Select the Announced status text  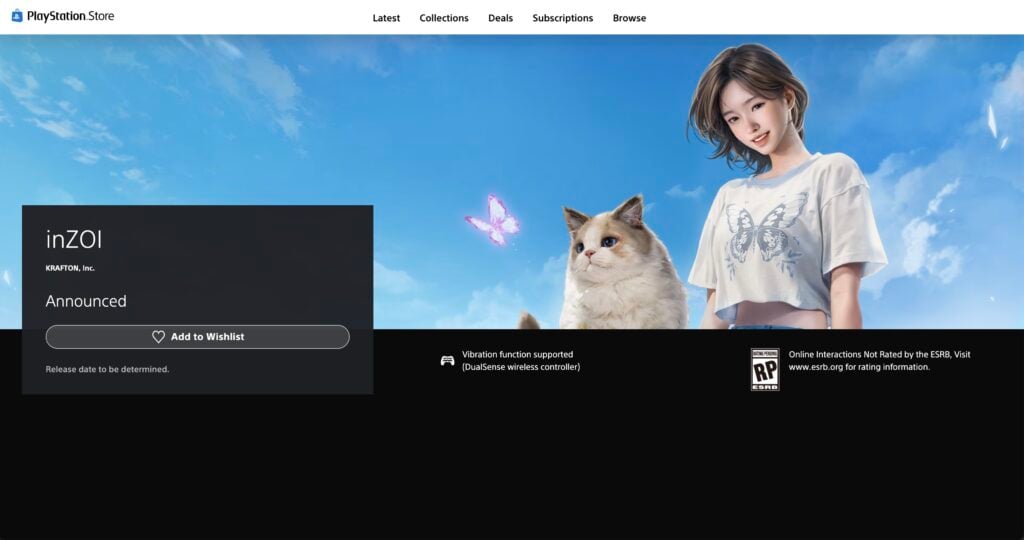pyautogui.click(x=86, y=301)
